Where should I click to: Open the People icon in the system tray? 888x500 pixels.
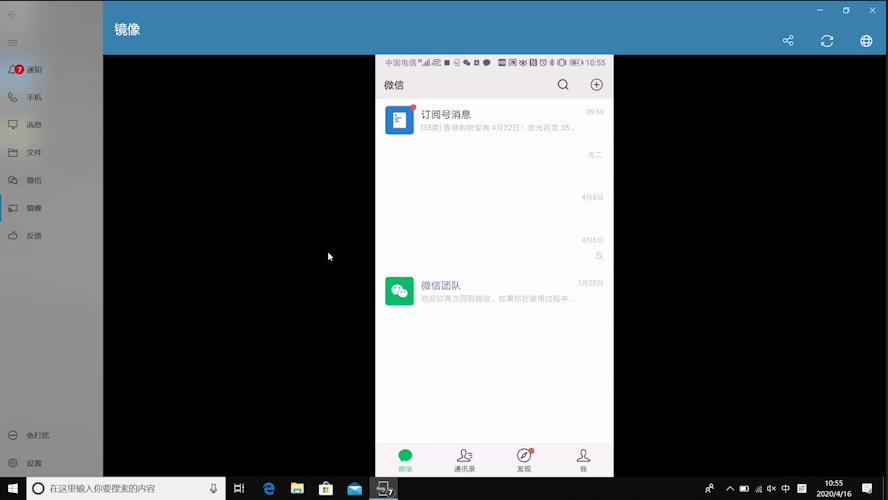point(709,488)
